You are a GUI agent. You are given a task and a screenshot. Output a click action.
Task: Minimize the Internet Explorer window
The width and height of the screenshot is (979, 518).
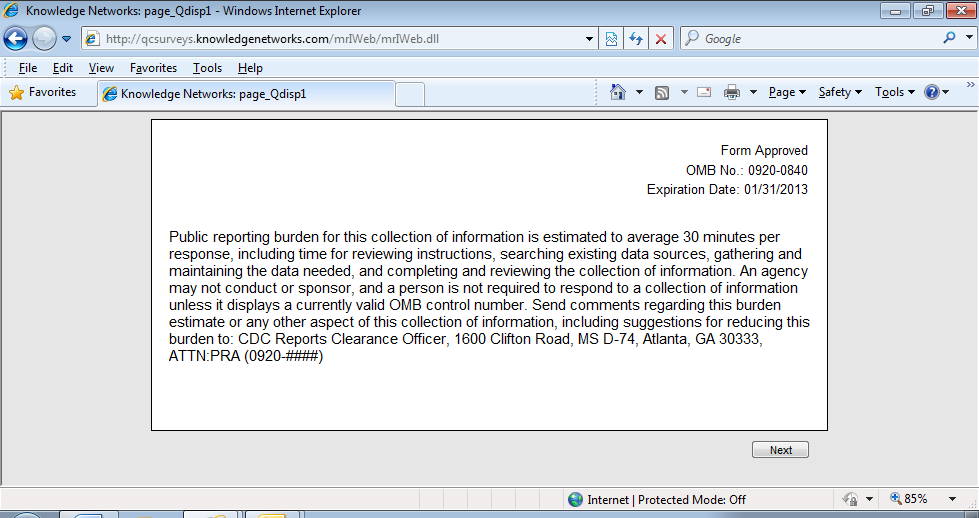[895, 11]
